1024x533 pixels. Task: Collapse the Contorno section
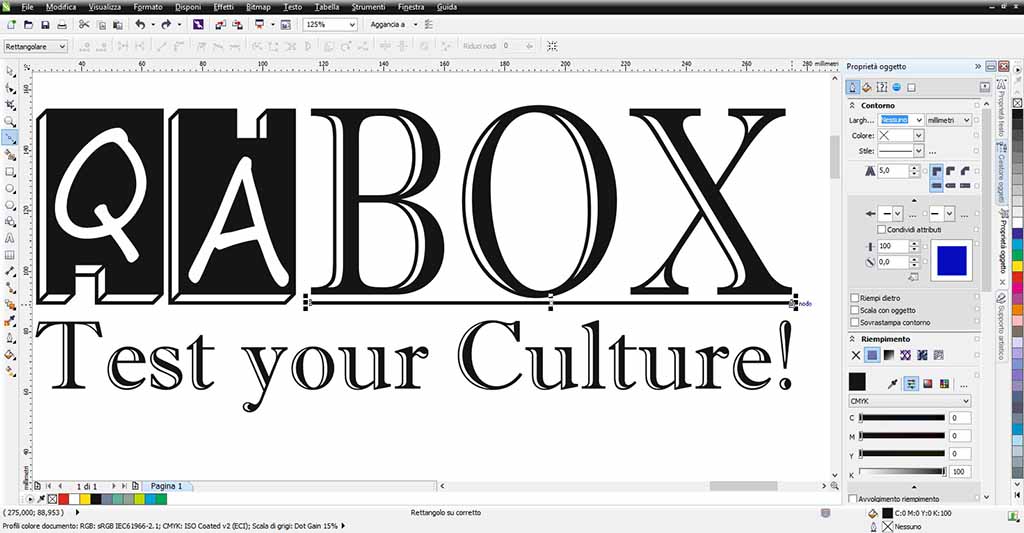click(852, 105)
